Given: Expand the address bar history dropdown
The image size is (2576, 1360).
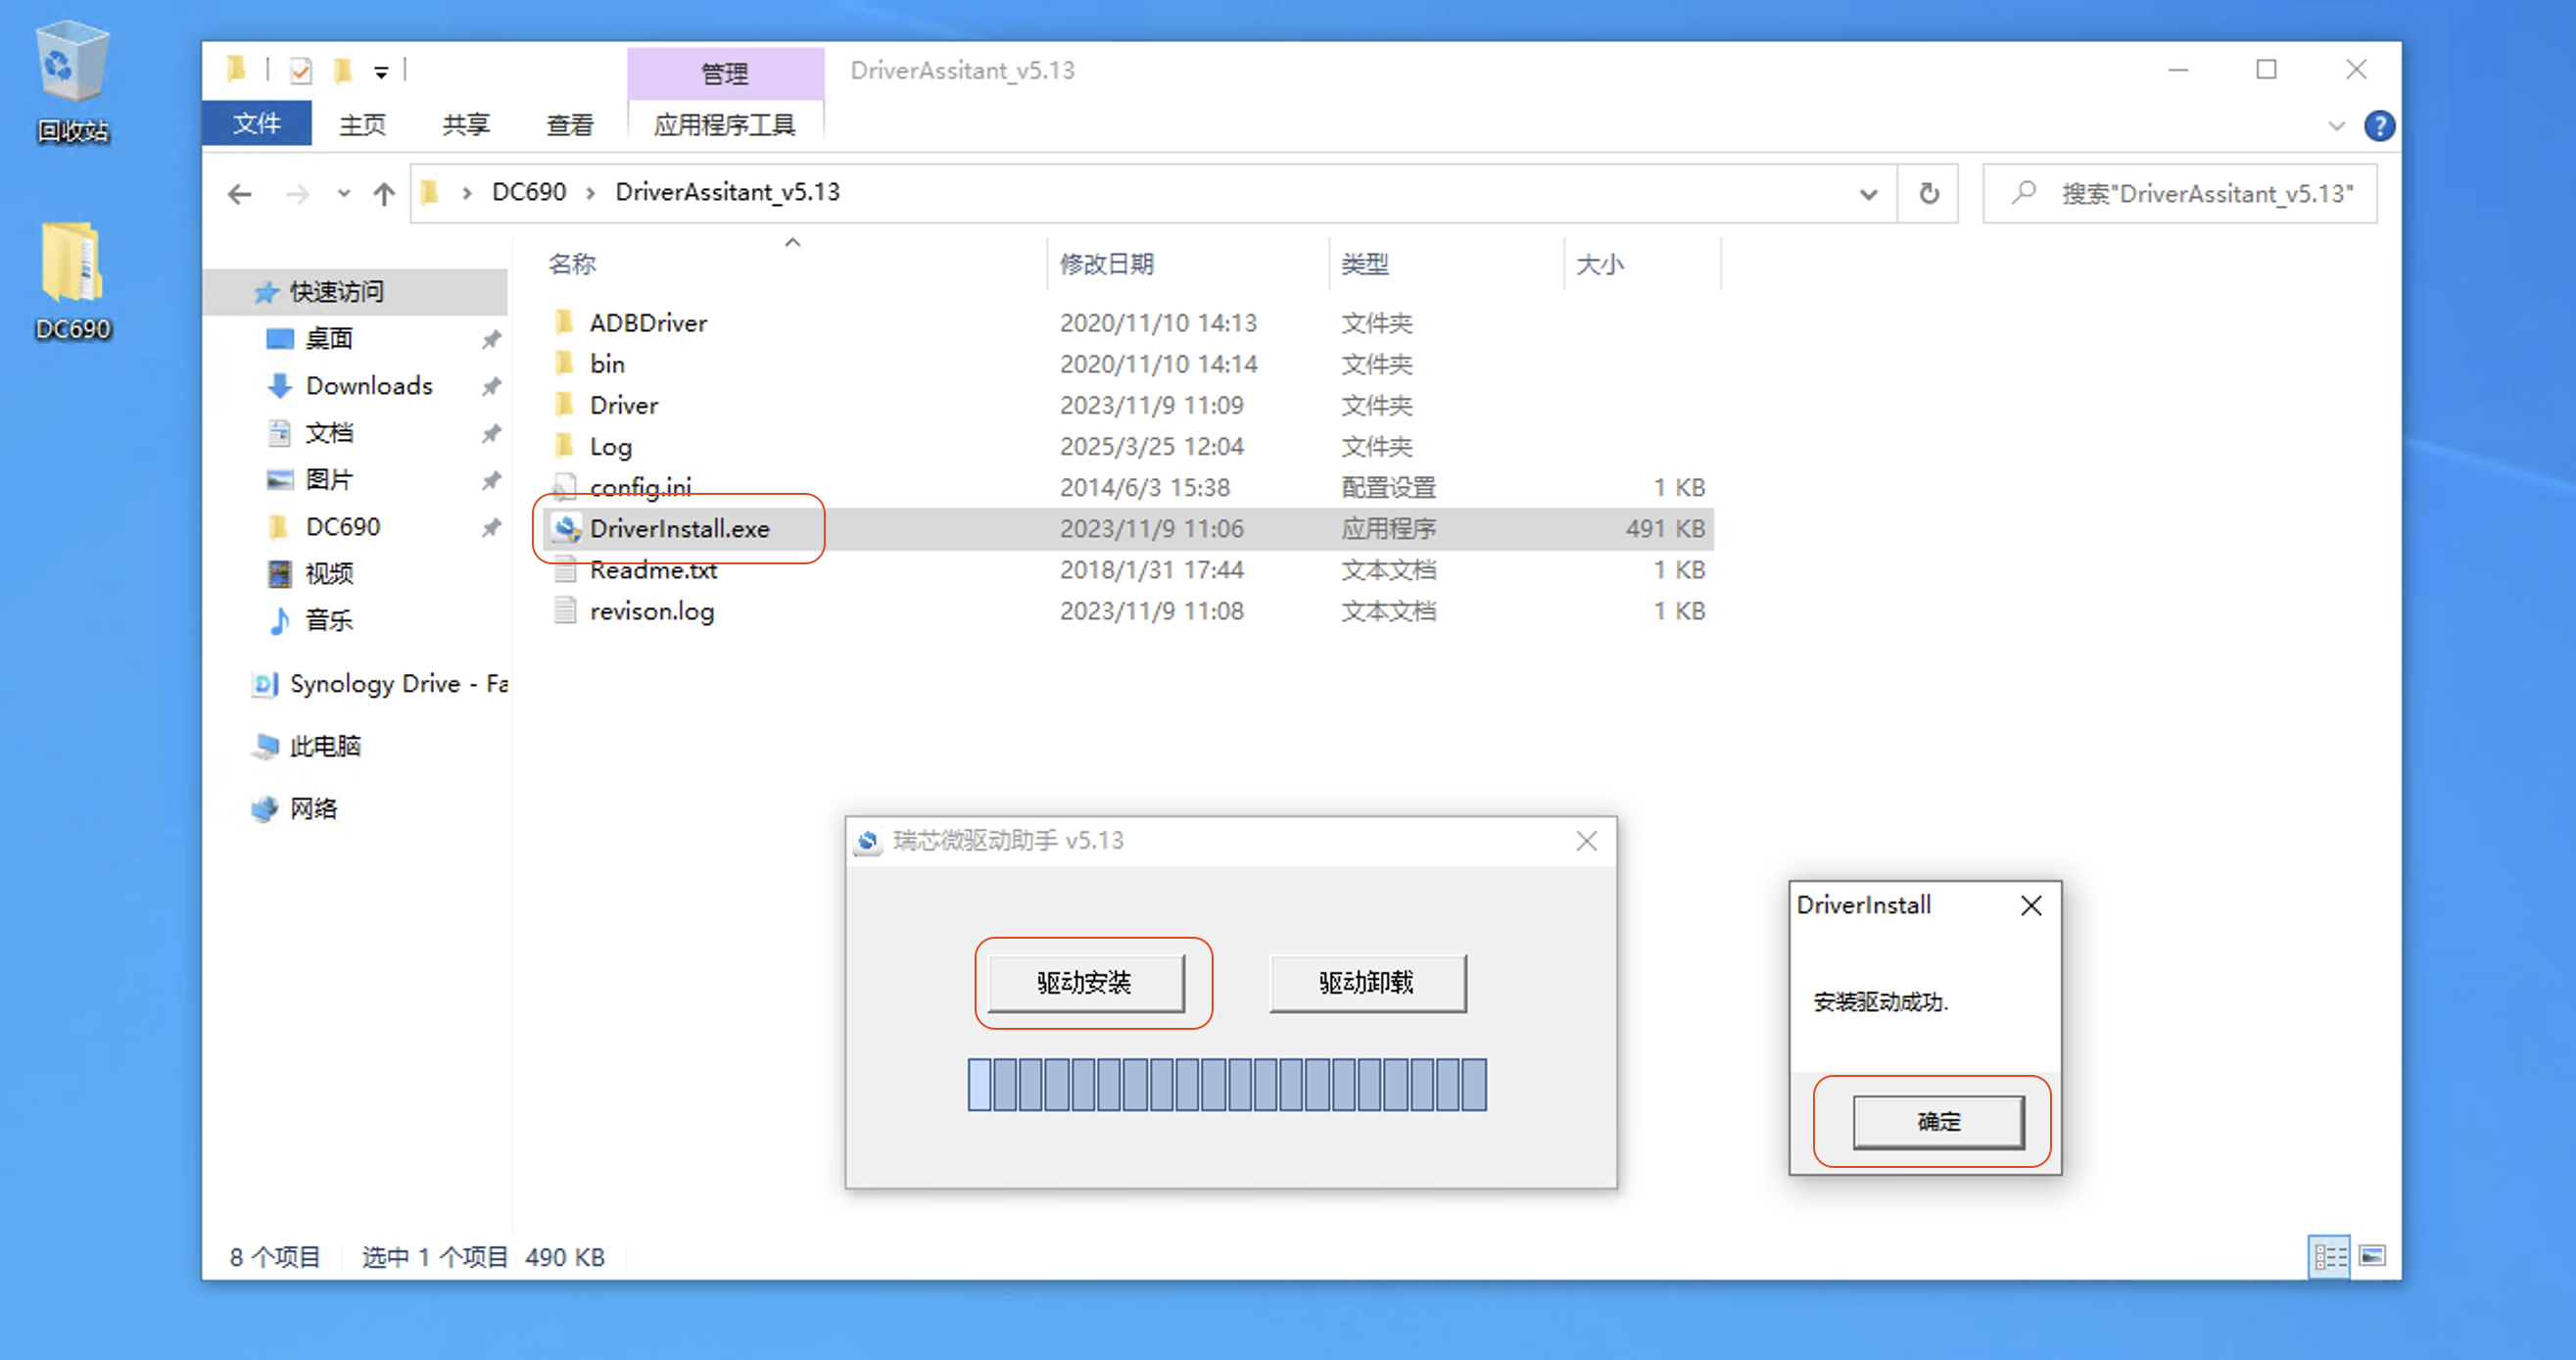Looking at the screenshot, I should 1868,193.
